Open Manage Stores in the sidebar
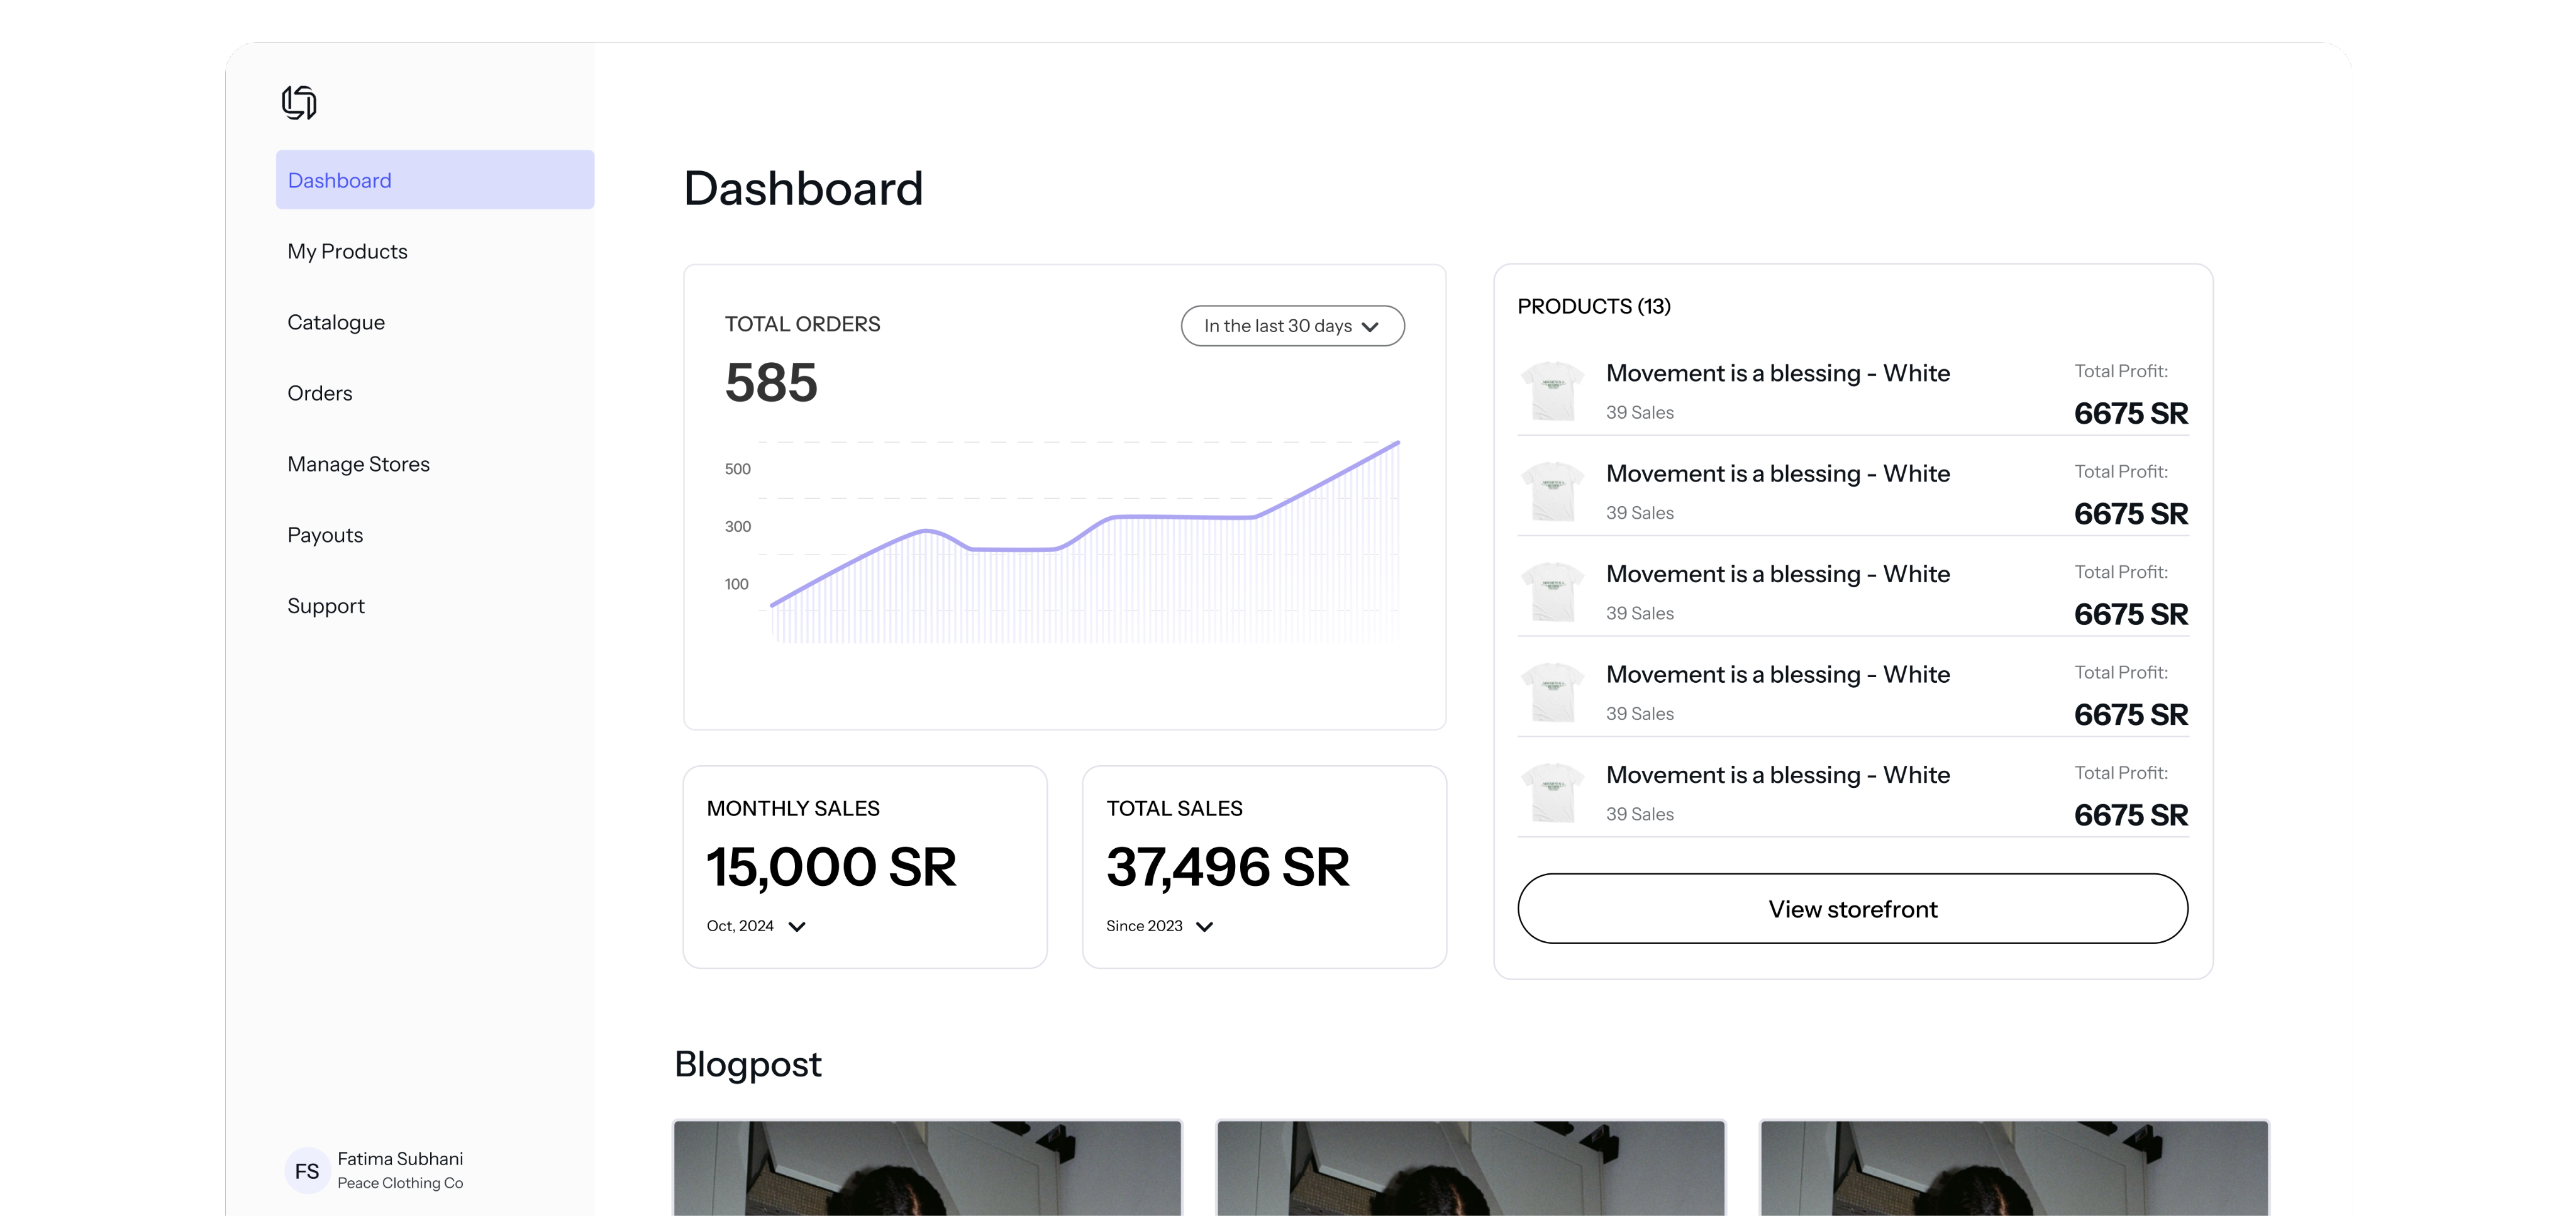Viewport: 2576px width, 1216px height. click(x=358, y=464)
